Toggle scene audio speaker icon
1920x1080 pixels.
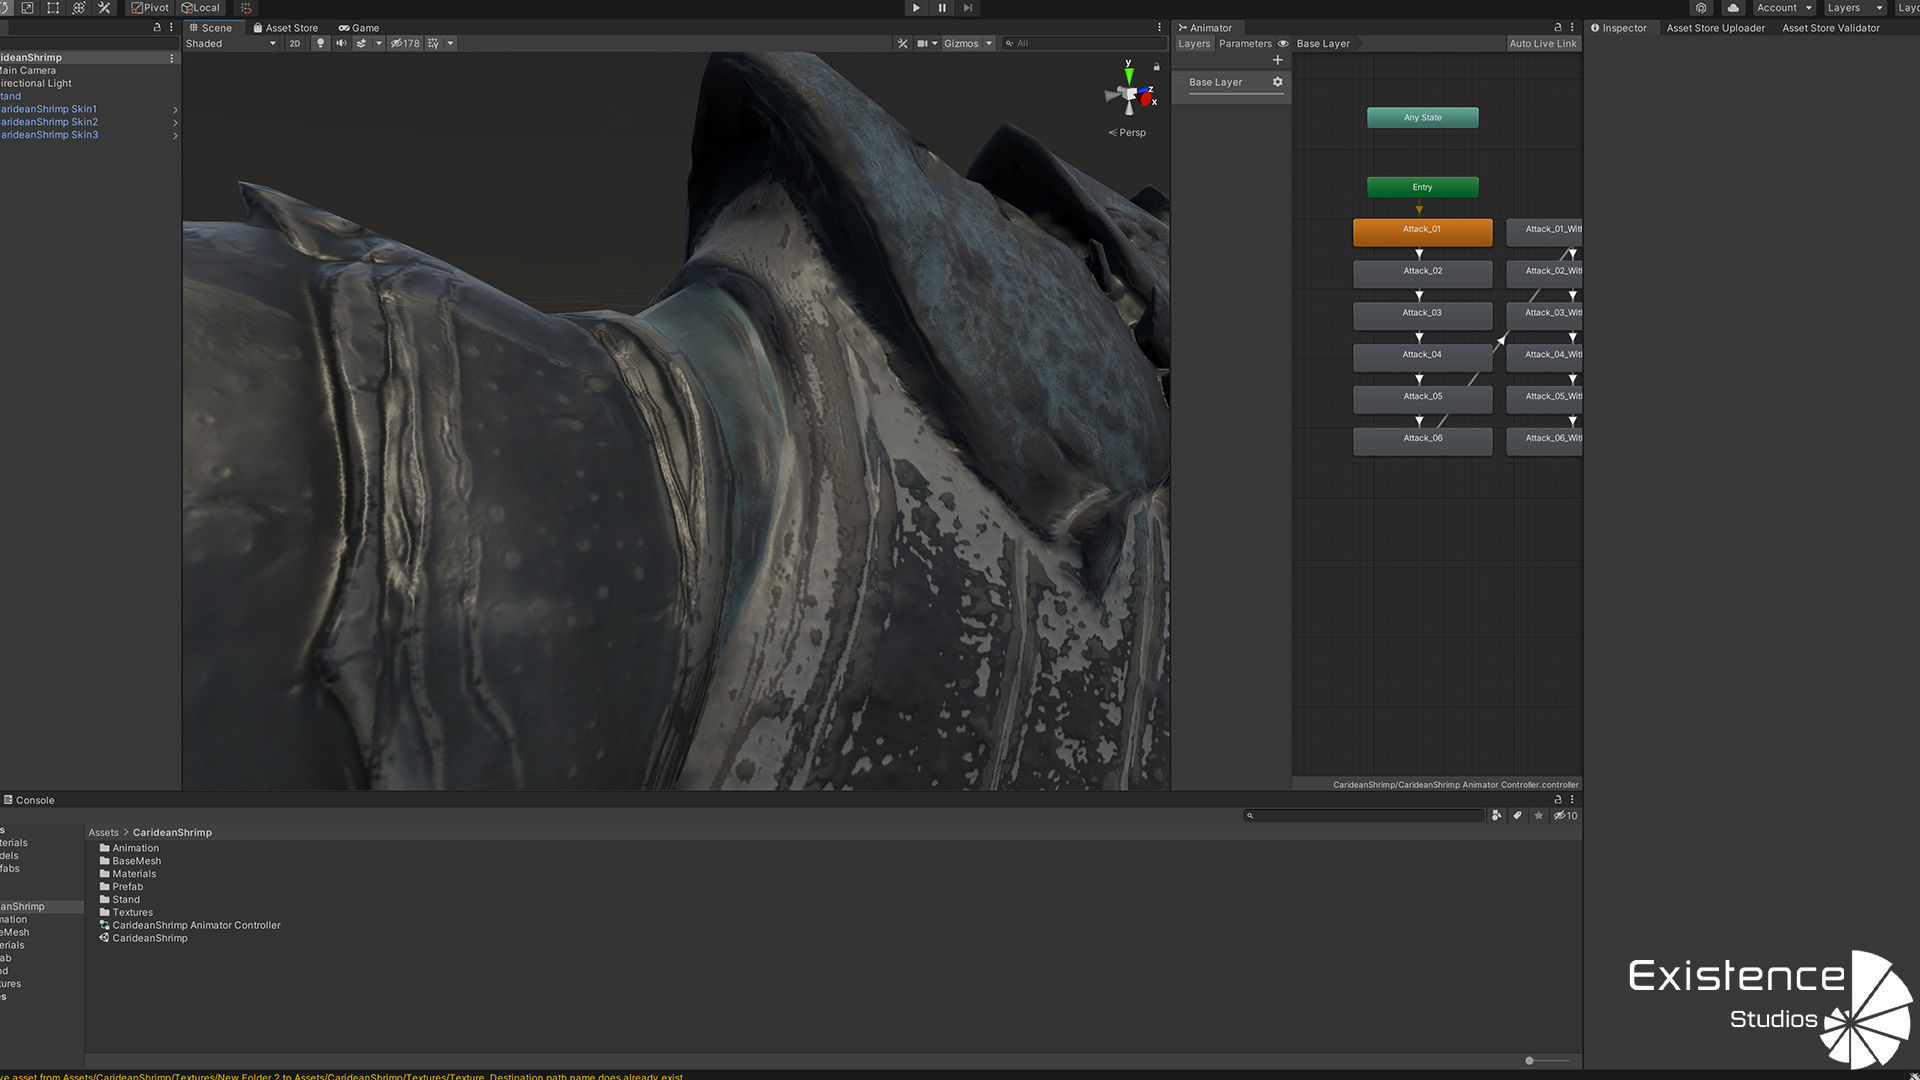tap(341, 44)
